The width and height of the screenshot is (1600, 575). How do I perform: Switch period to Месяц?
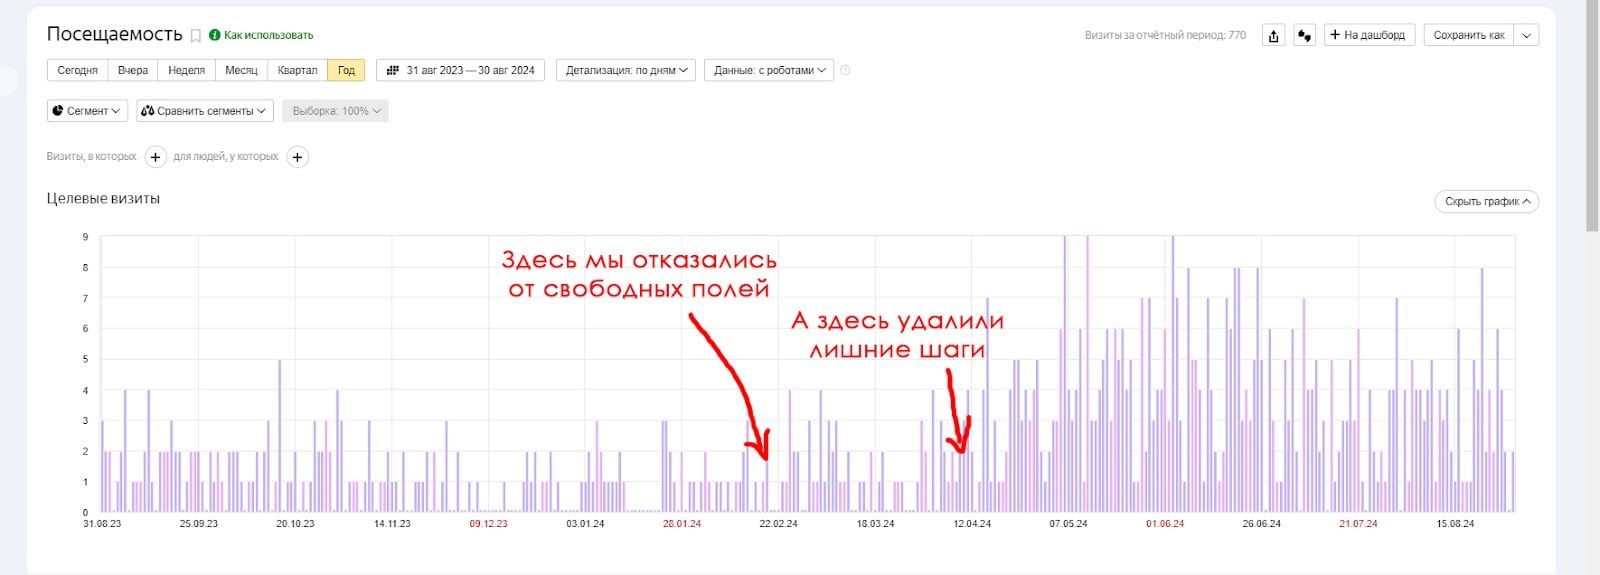click(x=241, y=70)
